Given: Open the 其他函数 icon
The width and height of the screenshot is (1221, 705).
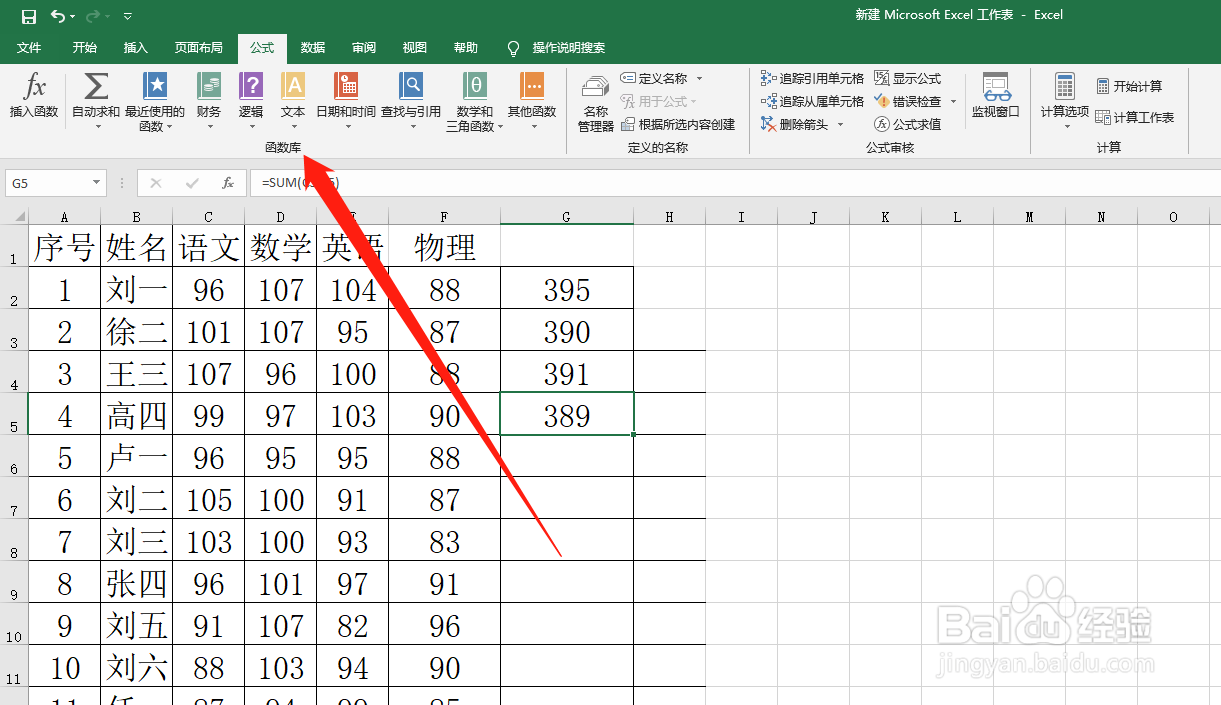Looking at the screenshot, I should pos(532,87).
